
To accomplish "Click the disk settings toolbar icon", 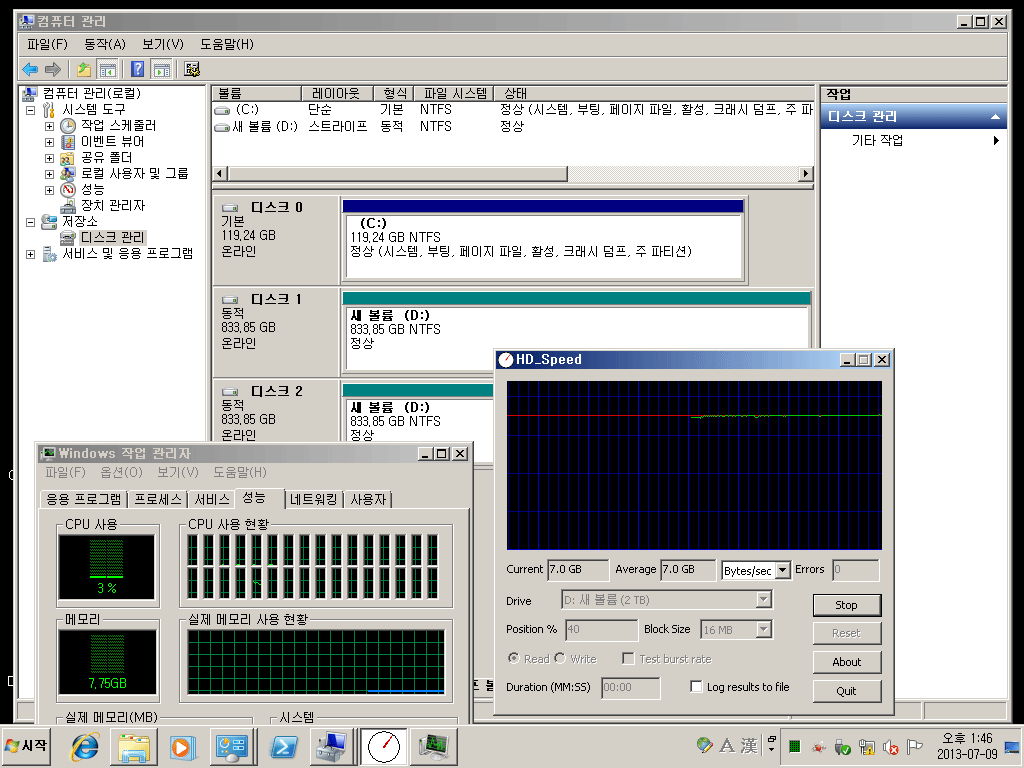I will coord(191,69).
